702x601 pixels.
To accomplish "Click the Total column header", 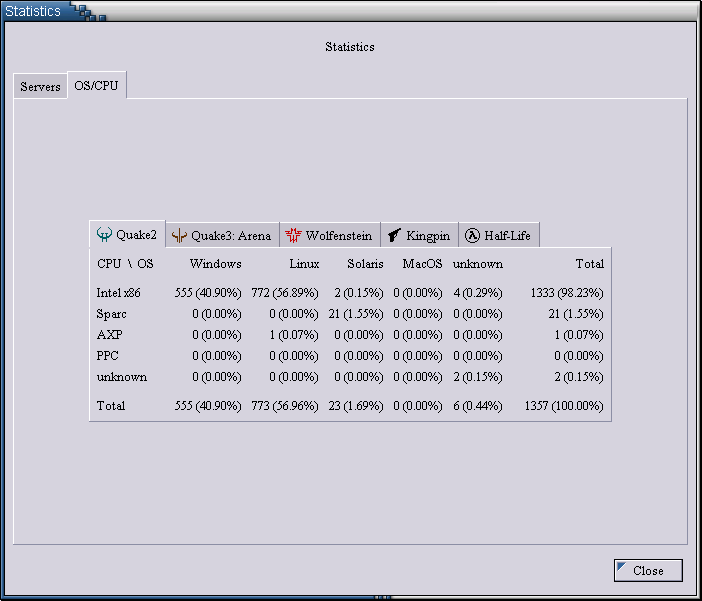I will point(590,264).
